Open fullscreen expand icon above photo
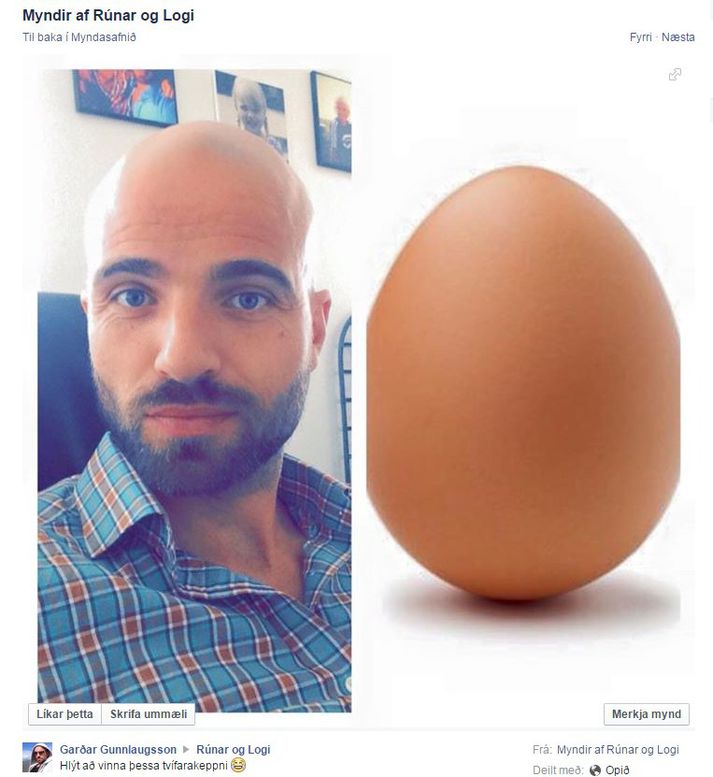Viewport: 713px width, 777px height. tap(674, 74)
